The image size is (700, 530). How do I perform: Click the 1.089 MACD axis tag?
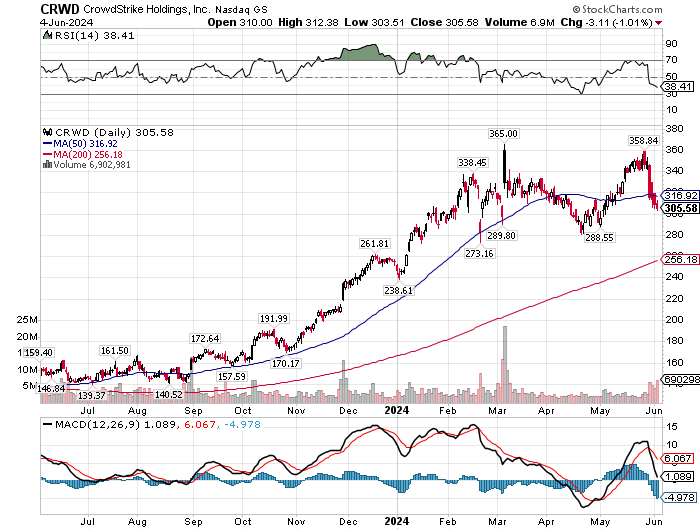coord(677,477)
